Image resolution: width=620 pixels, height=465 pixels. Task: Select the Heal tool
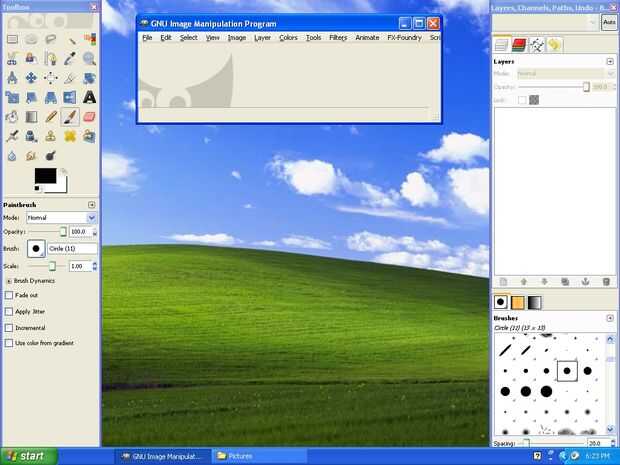(x=70, y=136)
